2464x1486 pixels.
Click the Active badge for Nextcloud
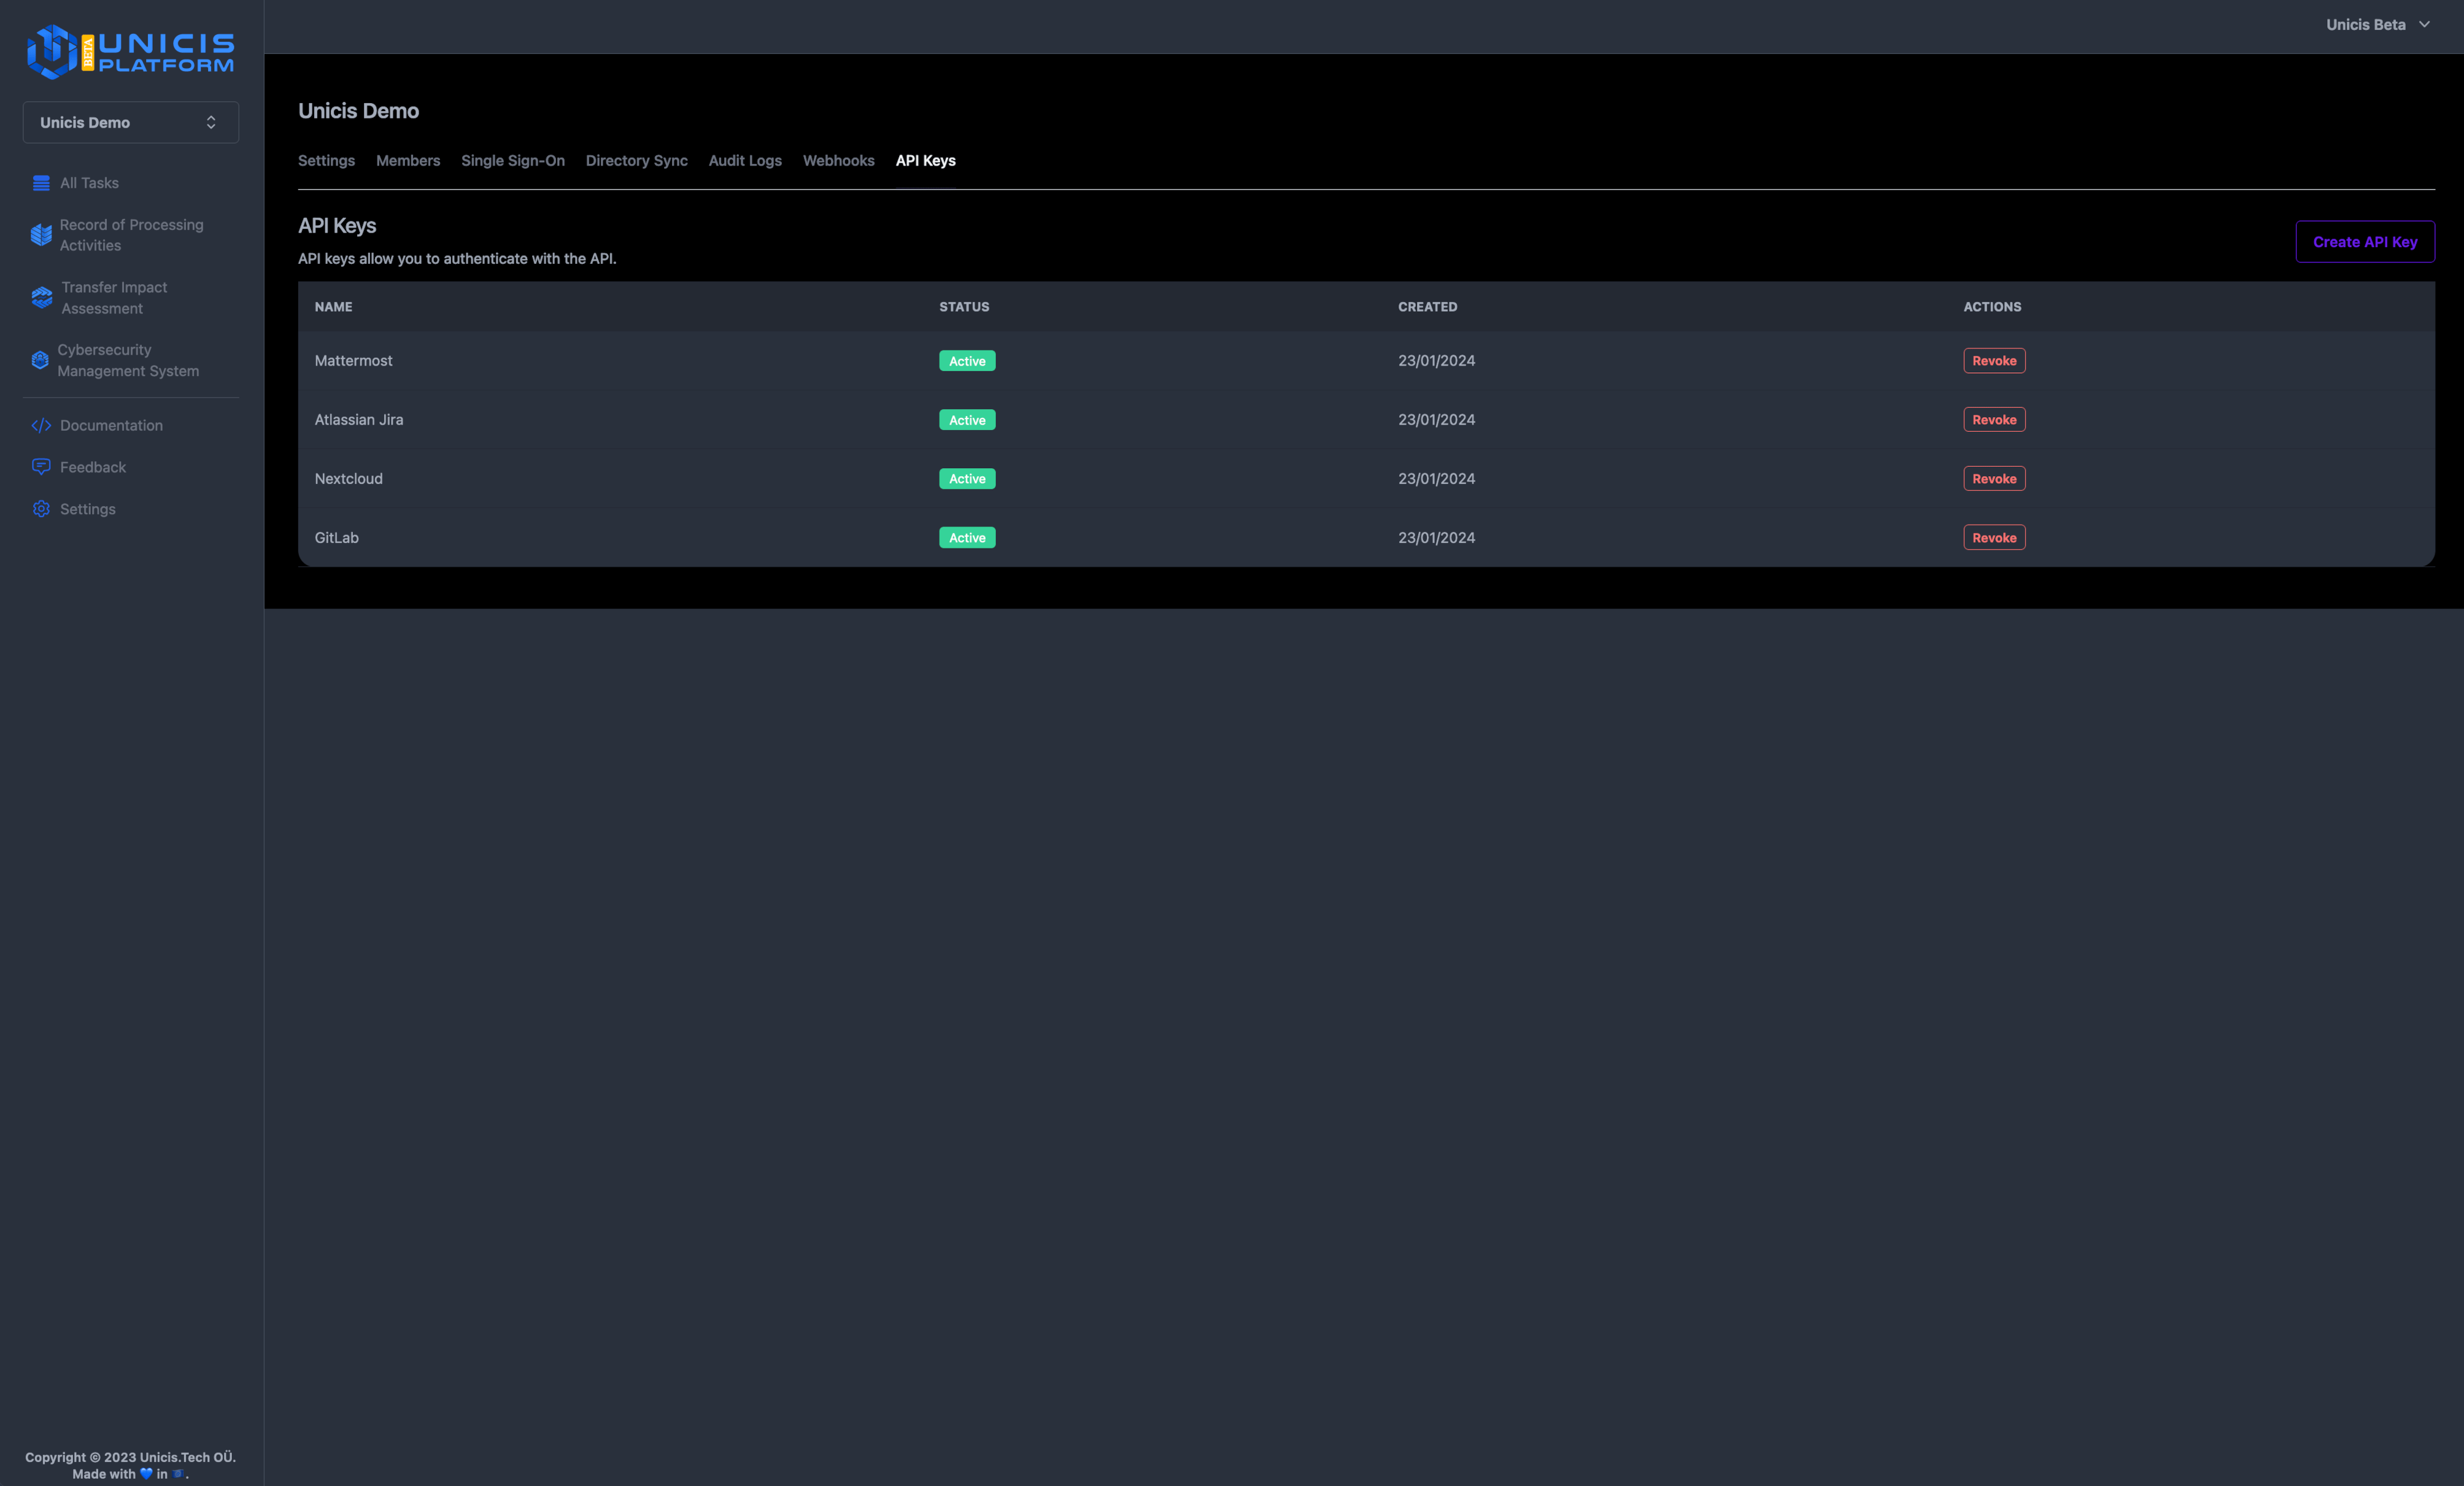(x=966, y=478)
